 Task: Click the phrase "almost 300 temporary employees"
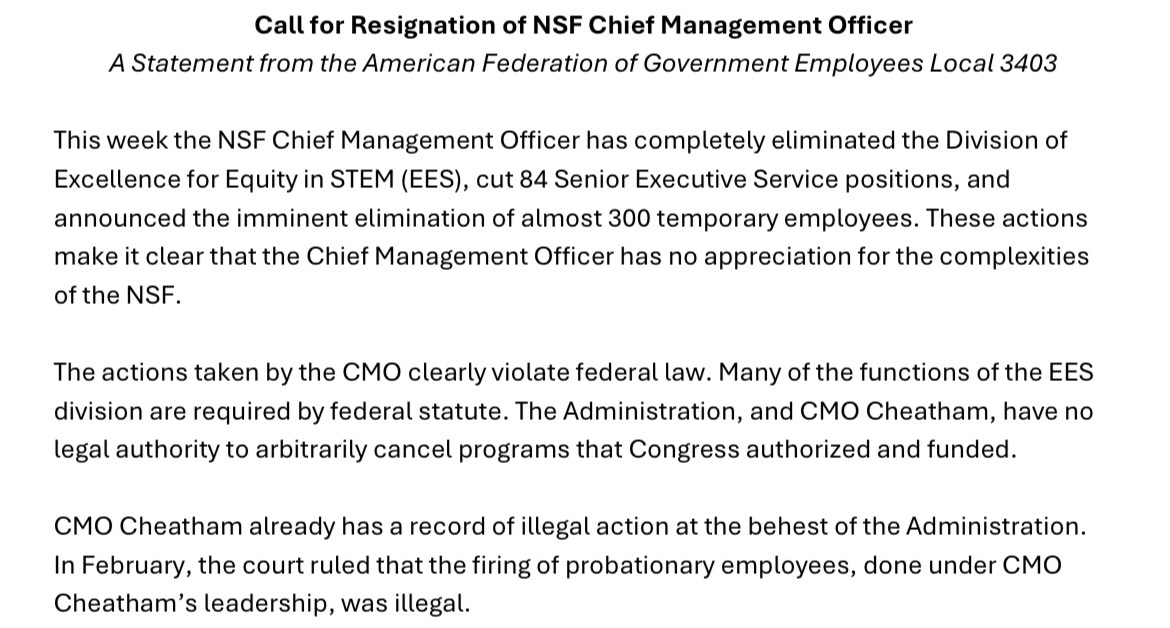click(x=639, y=218)
